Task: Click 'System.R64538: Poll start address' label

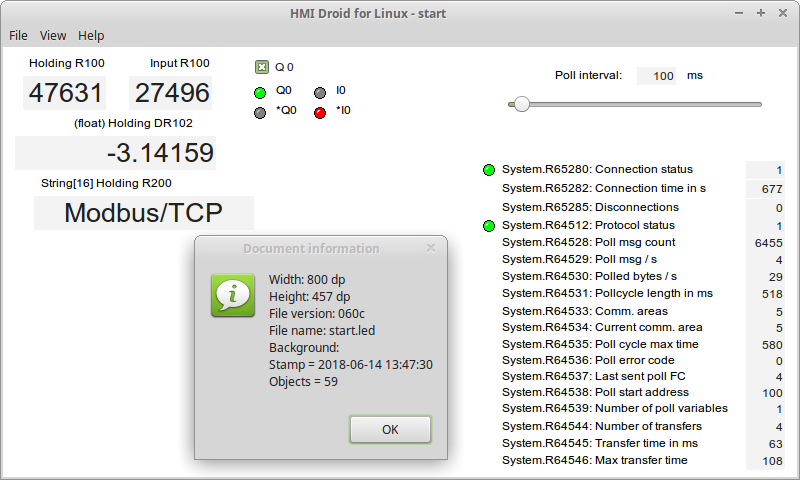Action: [595, 392]
